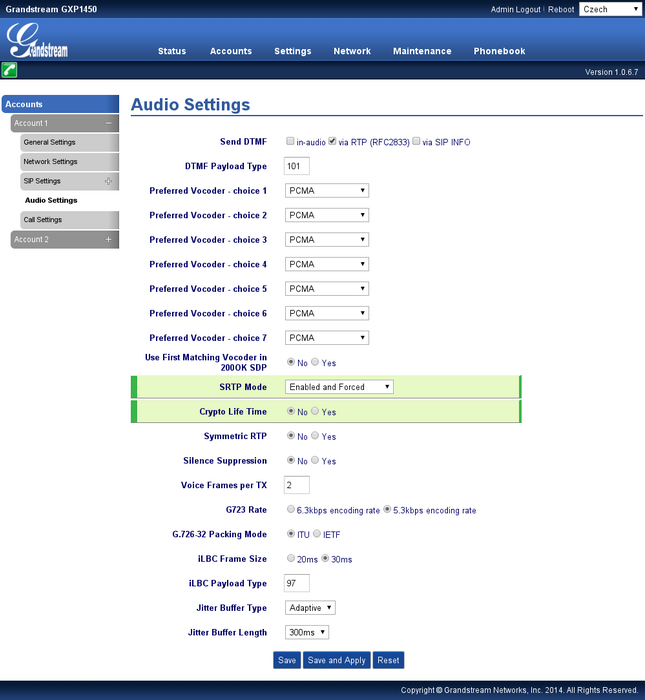
Task: Open Preferred Vocoder choice 2 dropdown
Action: (x=327, y=215)
